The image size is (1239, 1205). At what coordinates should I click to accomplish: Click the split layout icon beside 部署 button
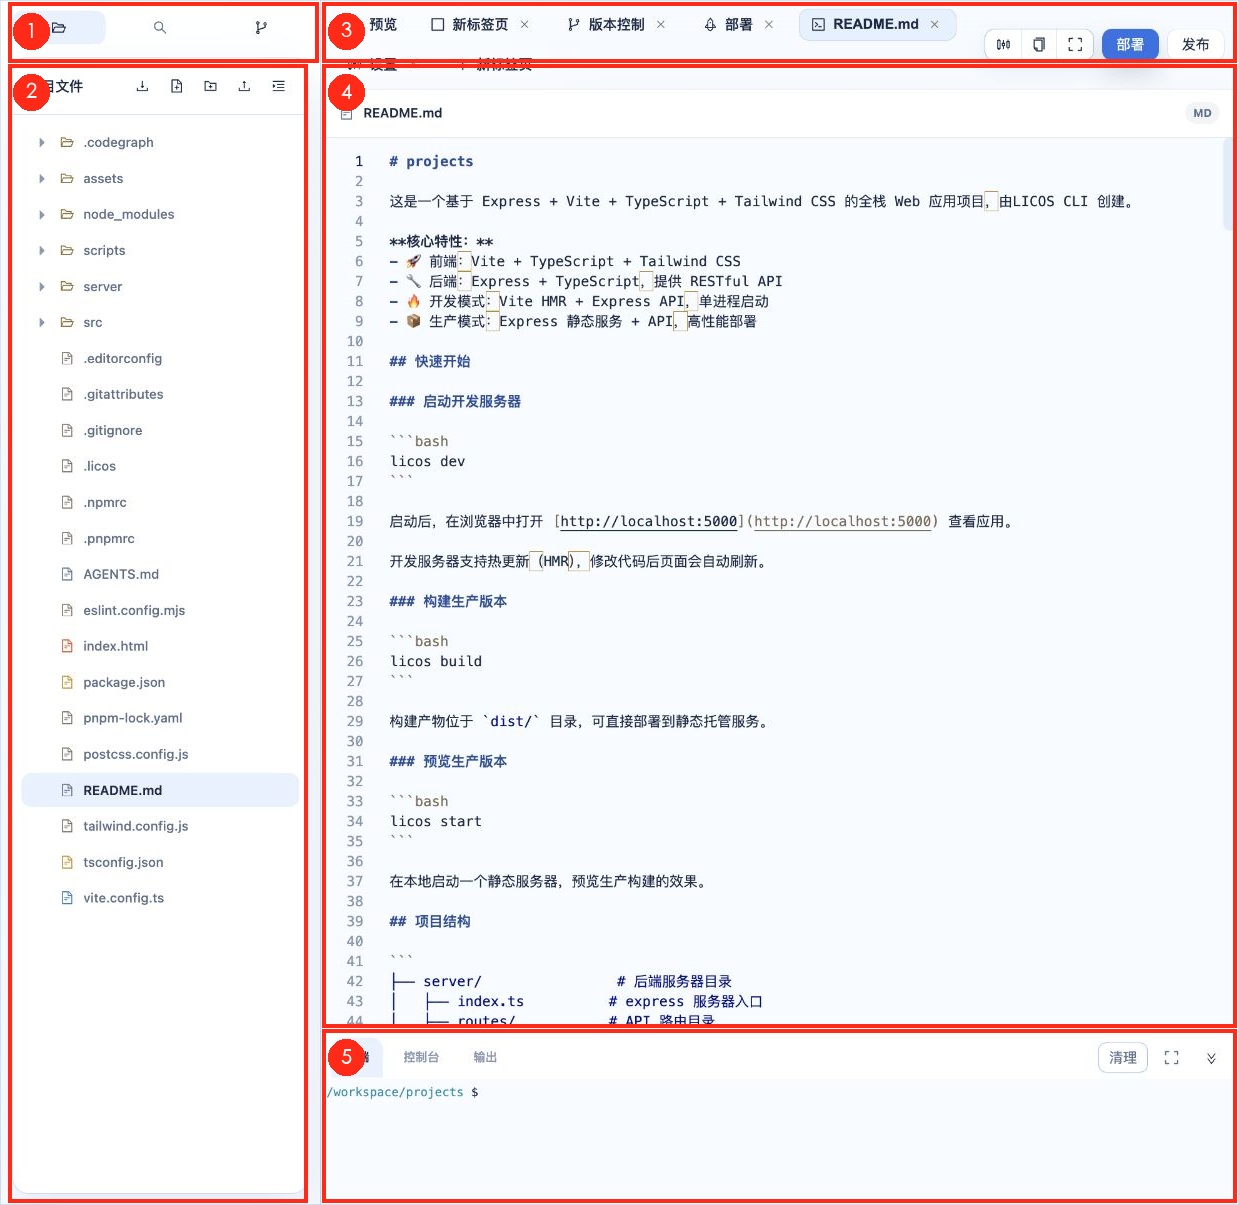1003,44
